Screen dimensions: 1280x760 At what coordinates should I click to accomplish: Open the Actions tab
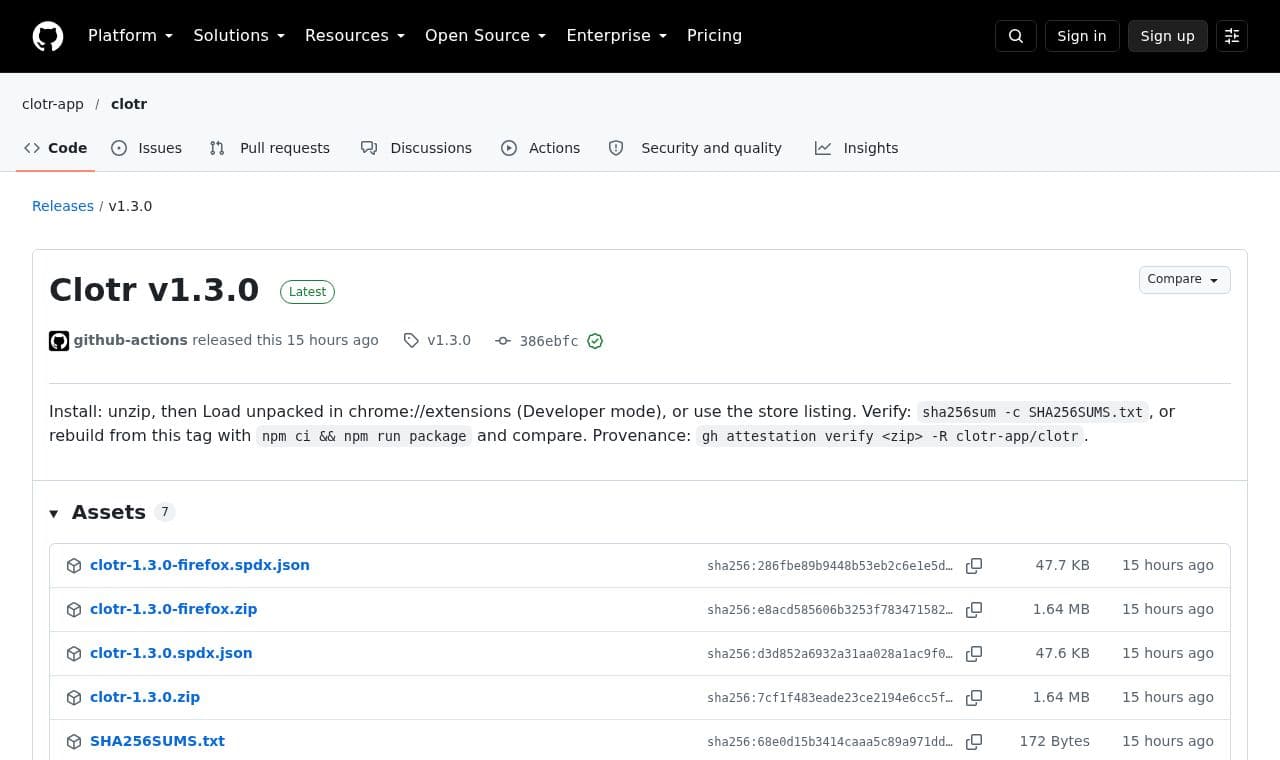coord(540,148)
